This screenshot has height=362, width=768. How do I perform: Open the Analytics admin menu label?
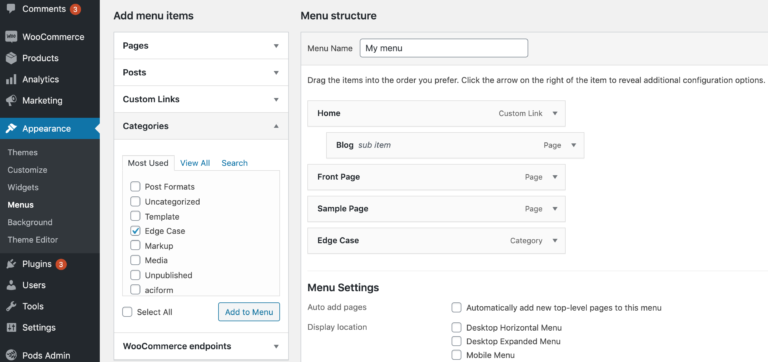coord(40,79)
